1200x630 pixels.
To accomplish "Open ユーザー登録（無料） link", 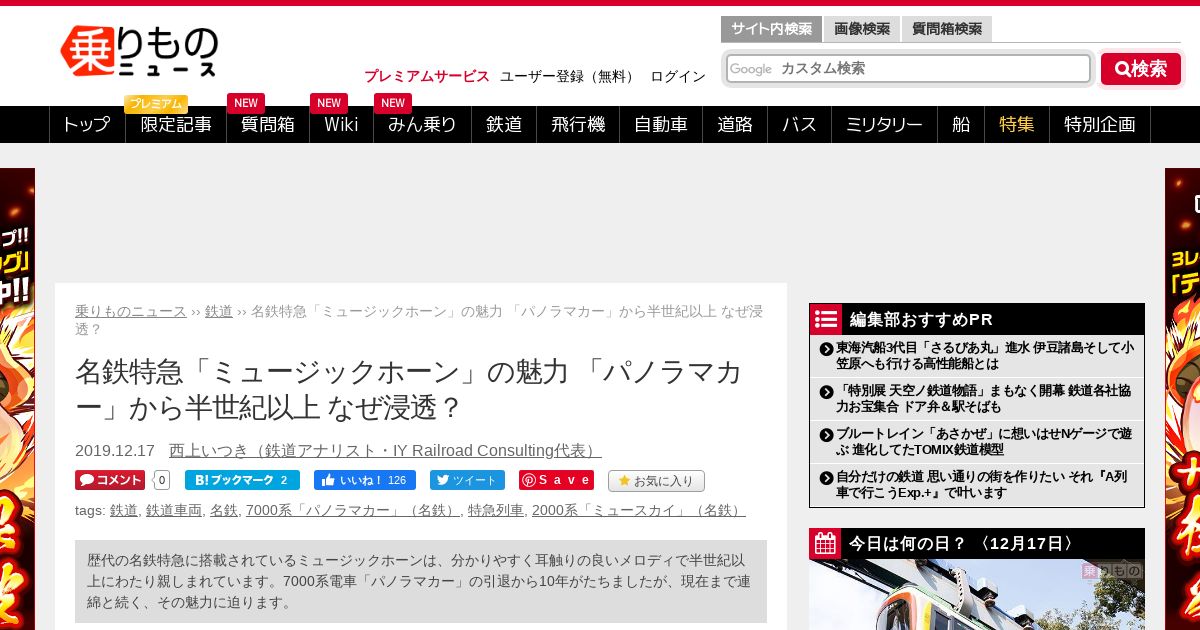I will pyautogui.click(x=568, y=76).
